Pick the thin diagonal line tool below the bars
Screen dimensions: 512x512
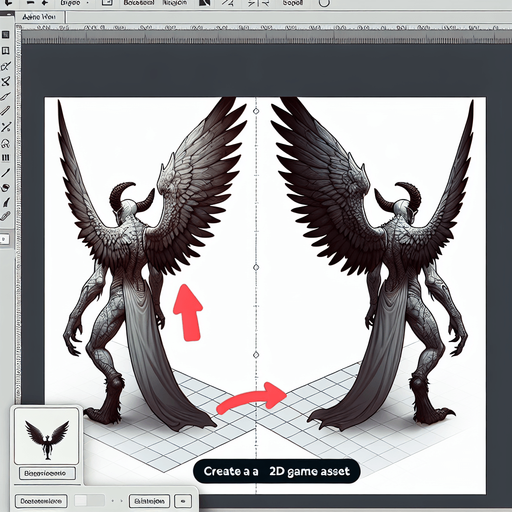point(6,172)
